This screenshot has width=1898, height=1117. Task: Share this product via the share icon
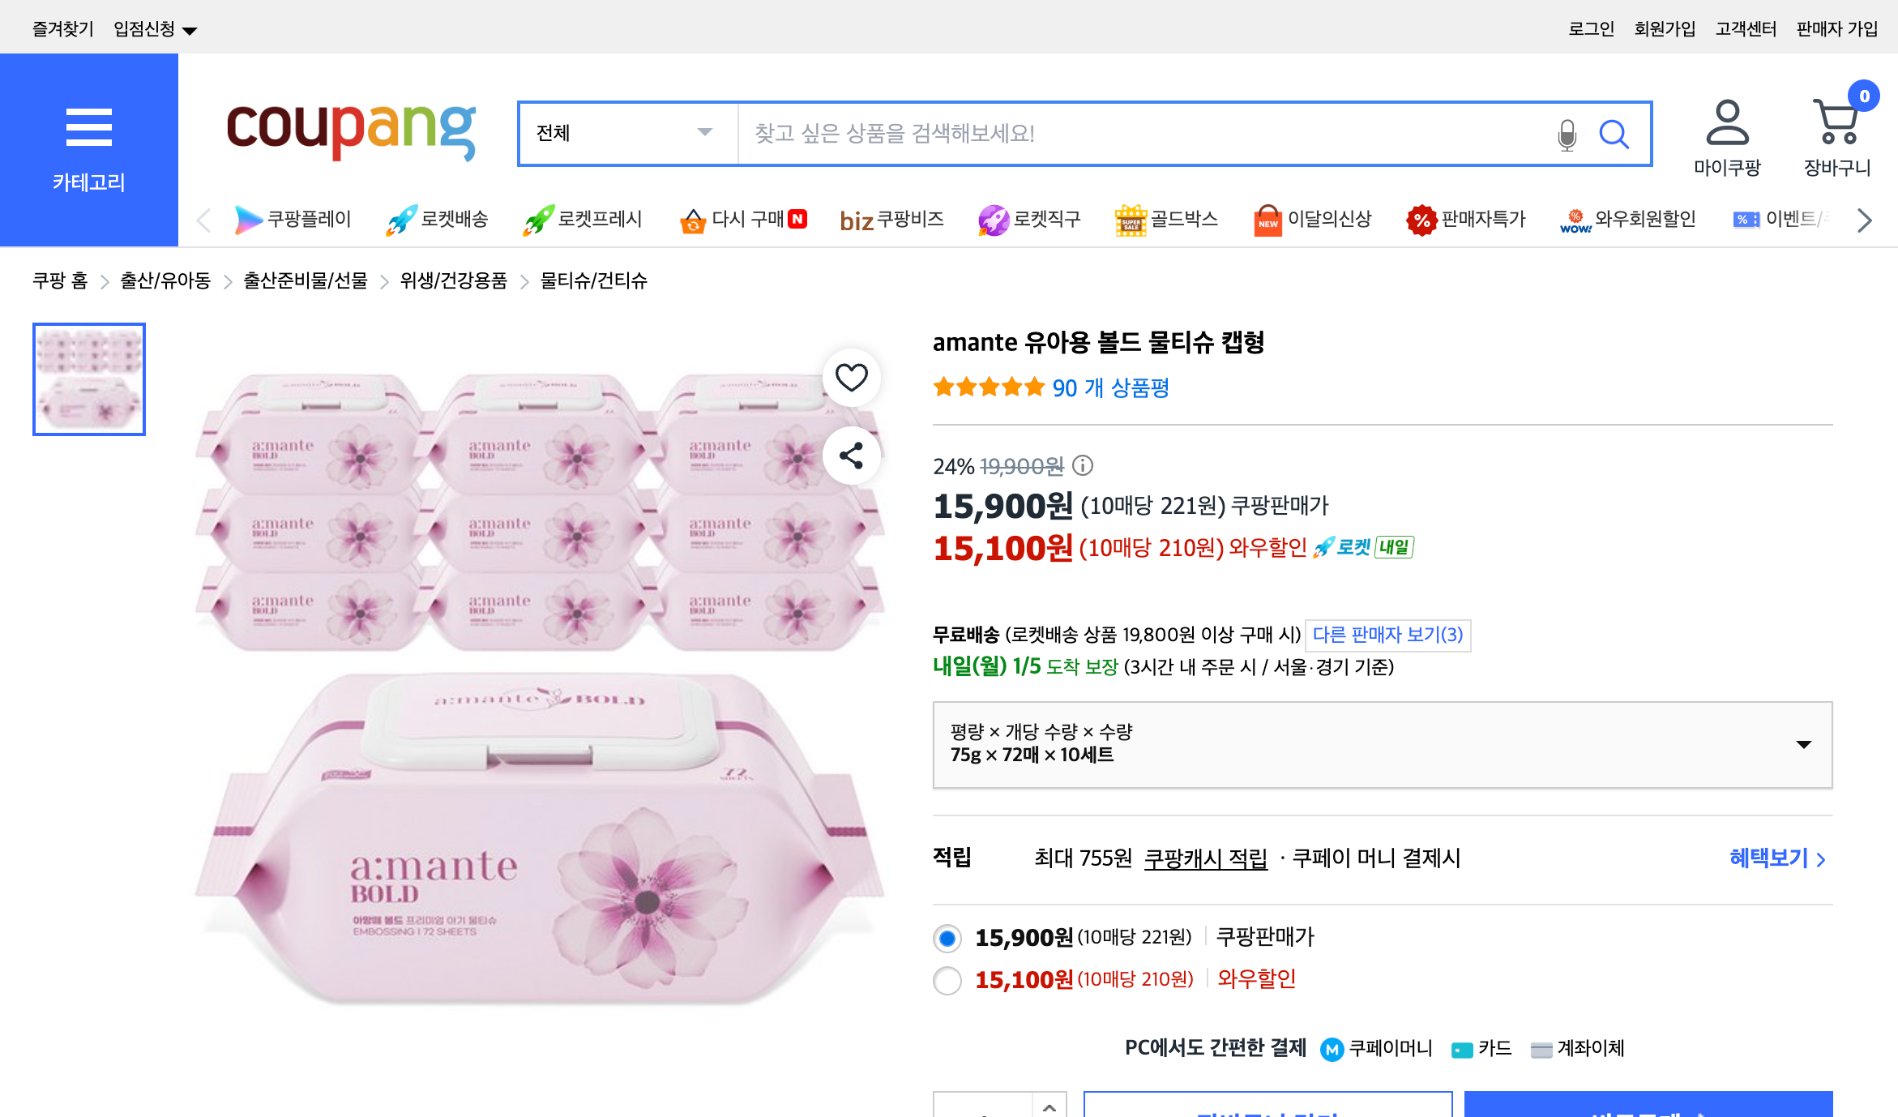pos(851,455)
